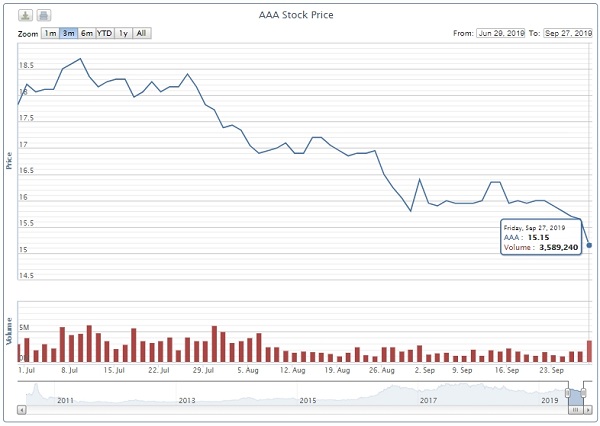Screen dimensions: 600x426
Task: Select the 1m zoom range
Action: coord(50,33)
